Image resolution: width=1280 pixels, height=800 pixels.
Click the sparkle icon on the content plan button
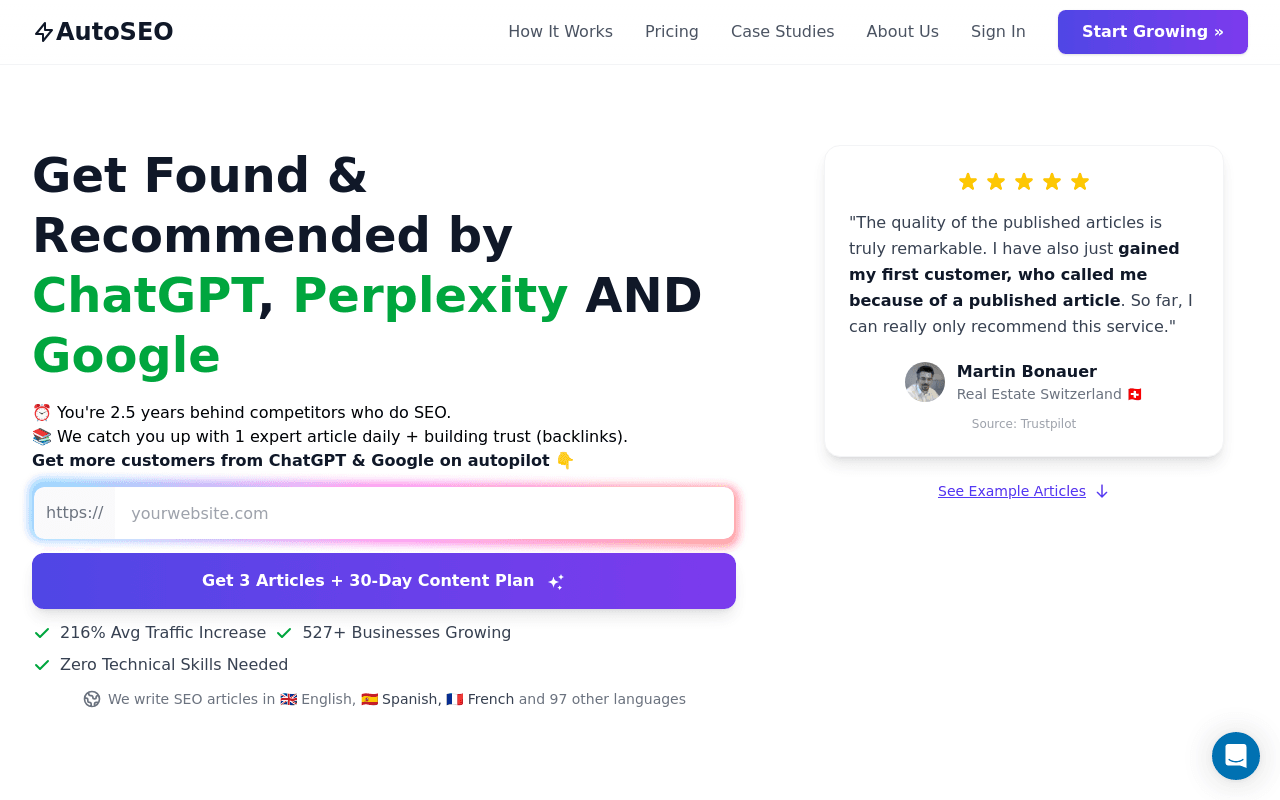pyautogui.click(x=556, y=581)
